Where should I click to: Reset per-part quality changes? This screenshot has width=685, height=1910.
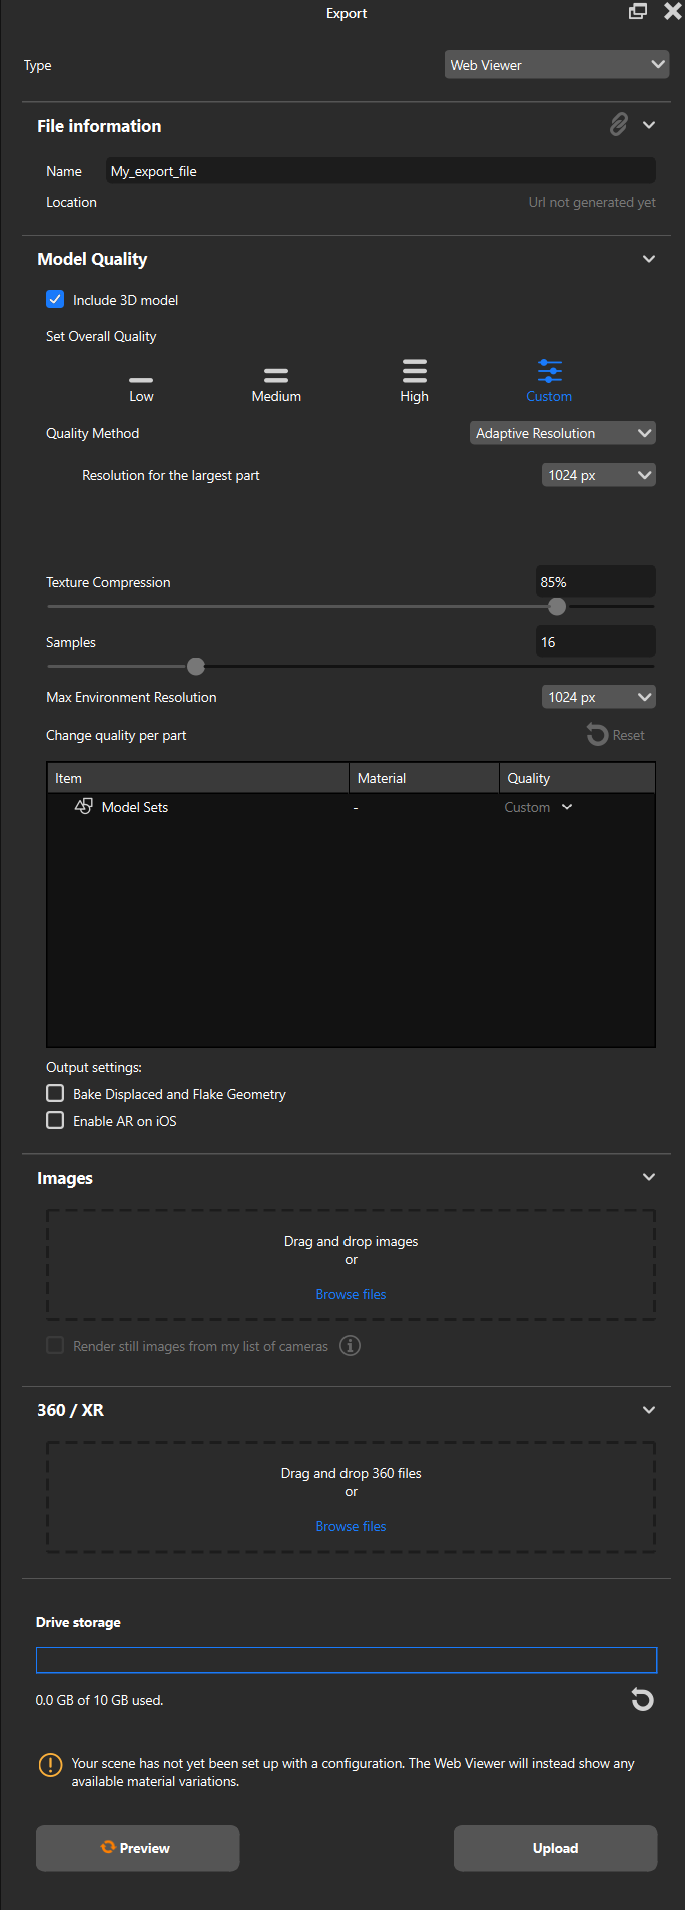[x=615, y=735]
